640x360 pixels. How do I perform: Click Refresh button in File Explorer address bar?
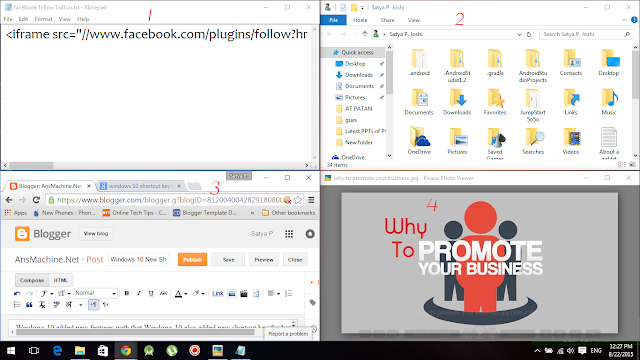click(529, 34)
